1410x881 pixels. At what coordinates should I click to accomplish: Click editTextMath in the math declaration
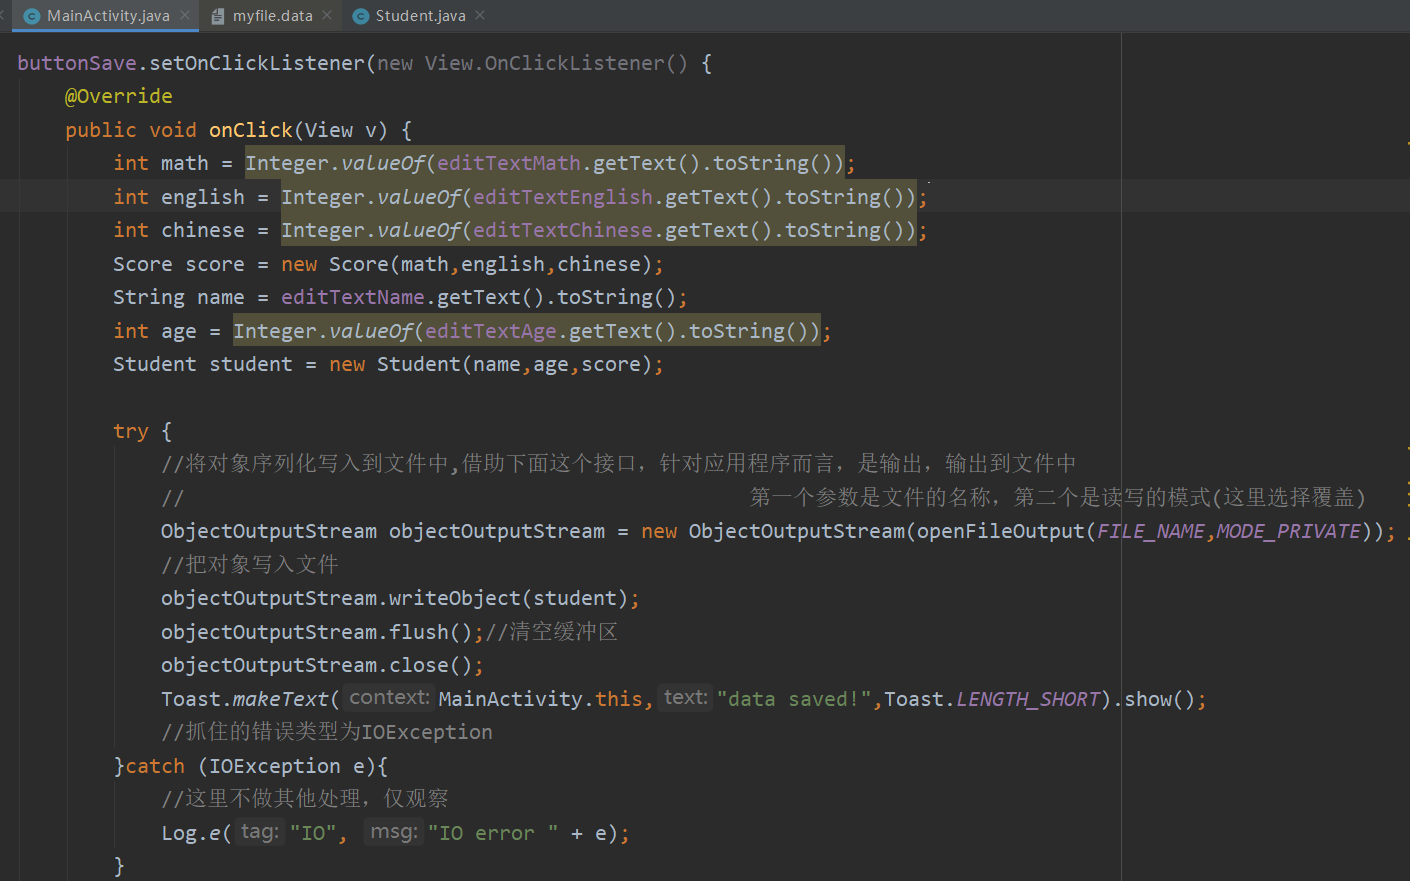[509, 163]
